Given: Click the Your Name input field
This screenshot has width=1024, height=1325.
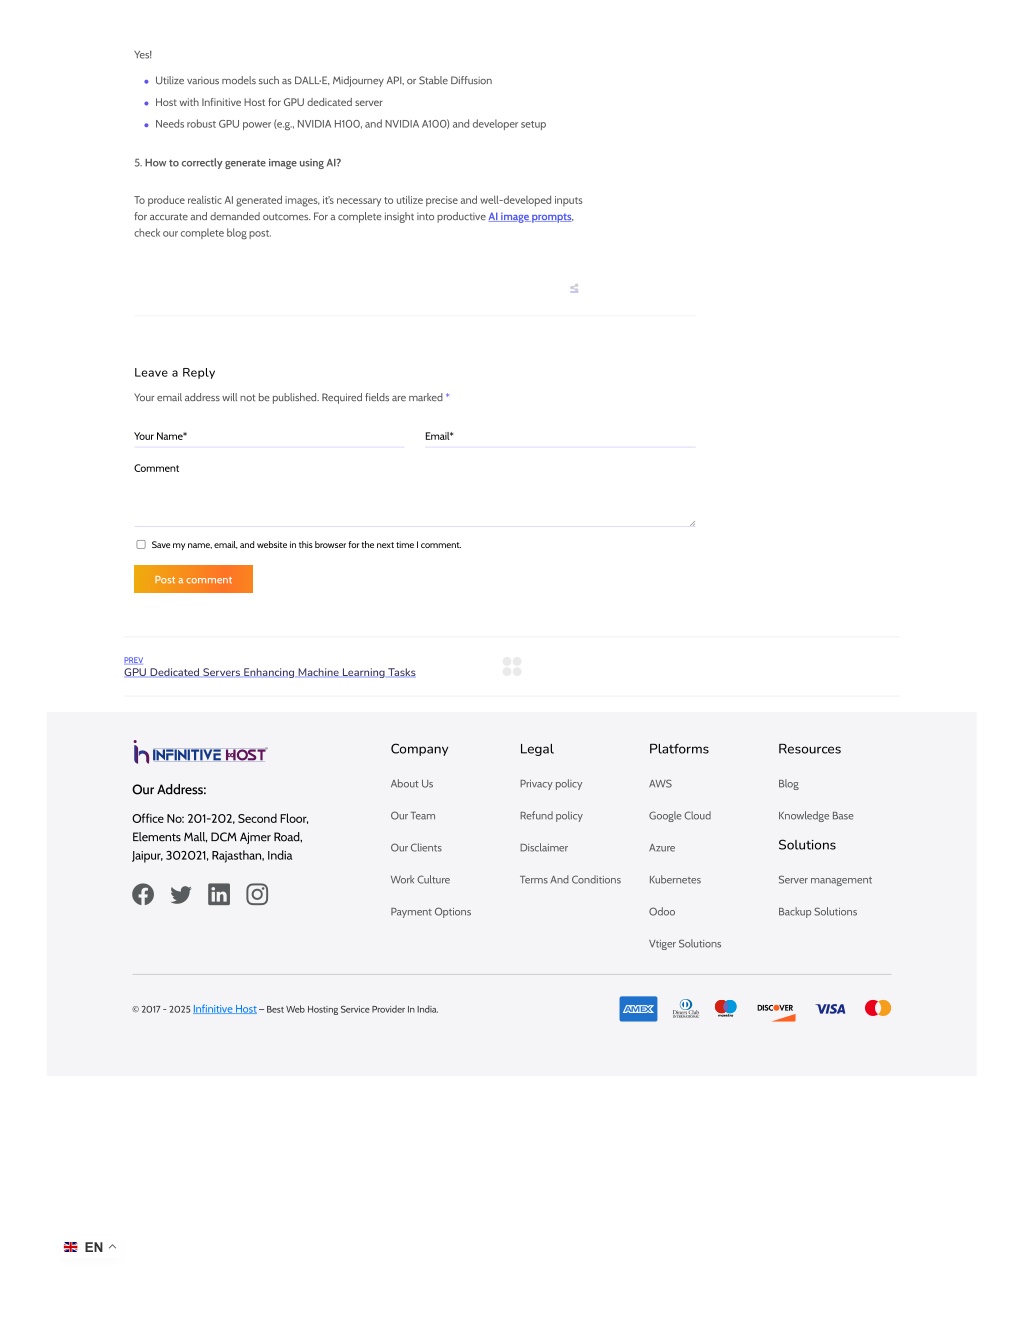Looking at the screenshot, I should [x=269, y=436].
